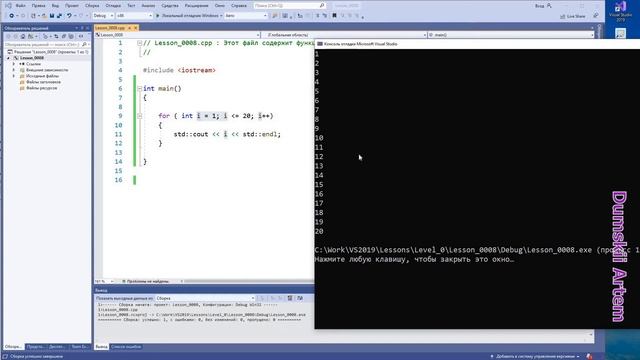Open the Авто debug mode dropdown

pos(246,16)
